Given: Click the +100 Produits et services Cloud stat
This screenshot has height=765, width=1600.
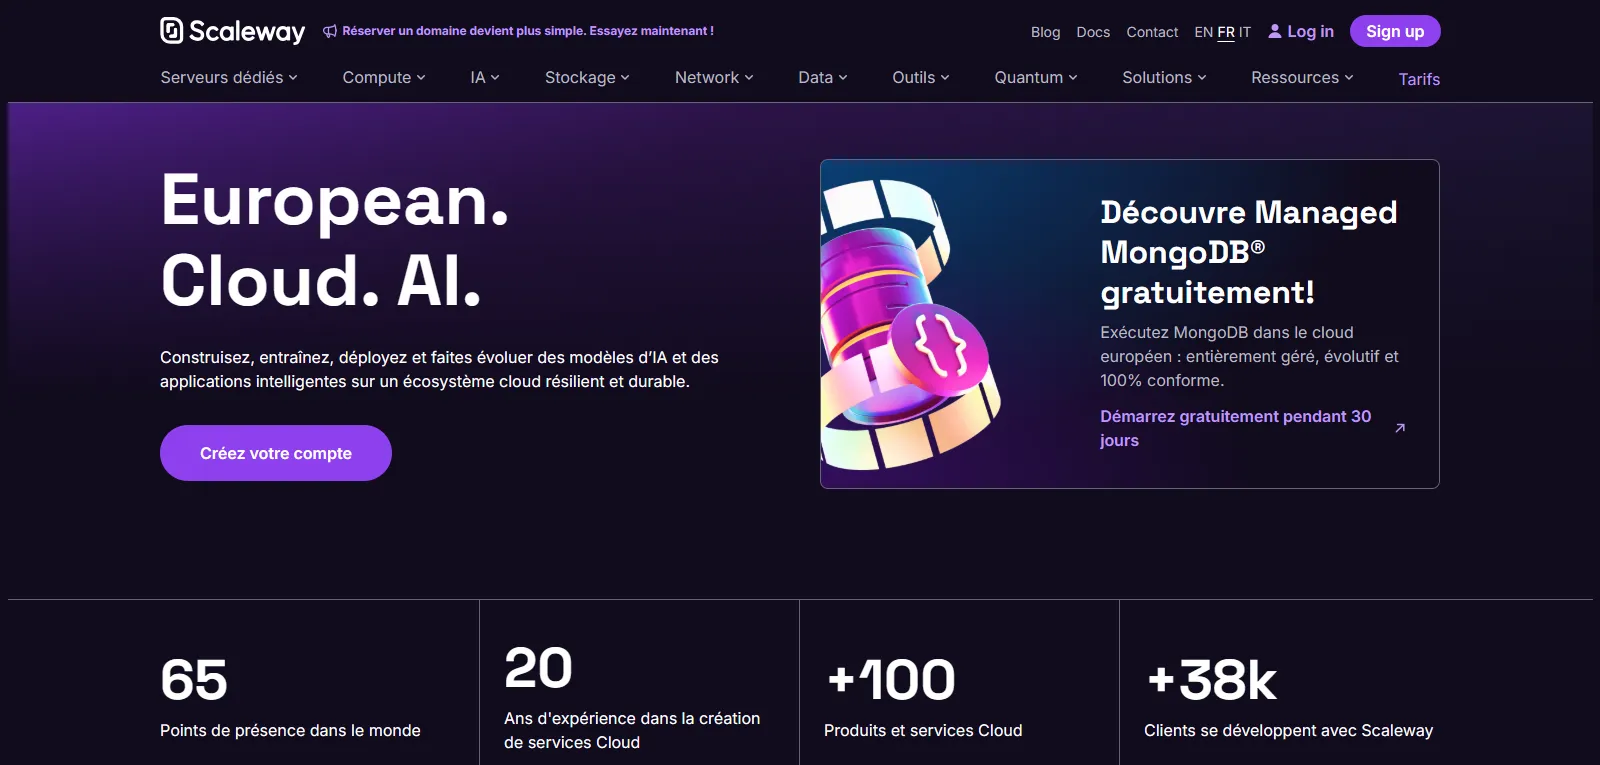Looking at the screenshot, I should coord(923,697).
